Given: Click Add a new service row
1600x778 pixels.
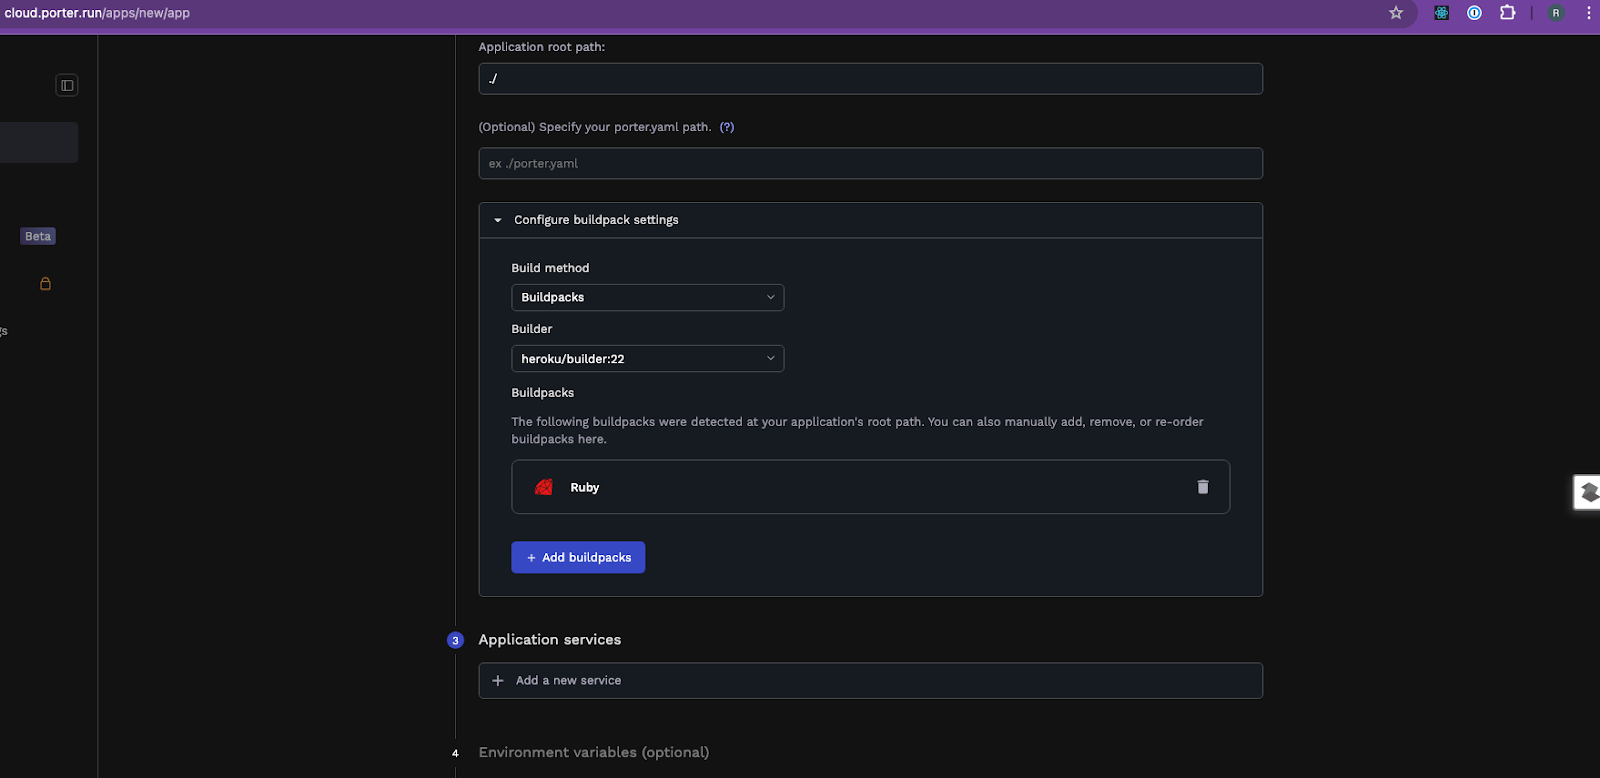Looking at the screenshot, I should point(871,681).
